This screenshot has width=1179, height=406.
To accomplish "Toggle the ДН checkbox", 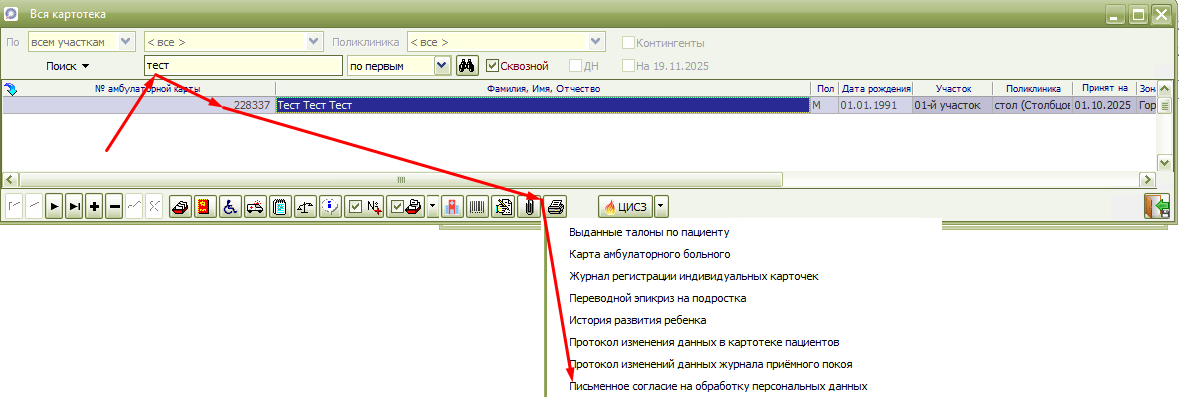I will [x=576, y=66].
